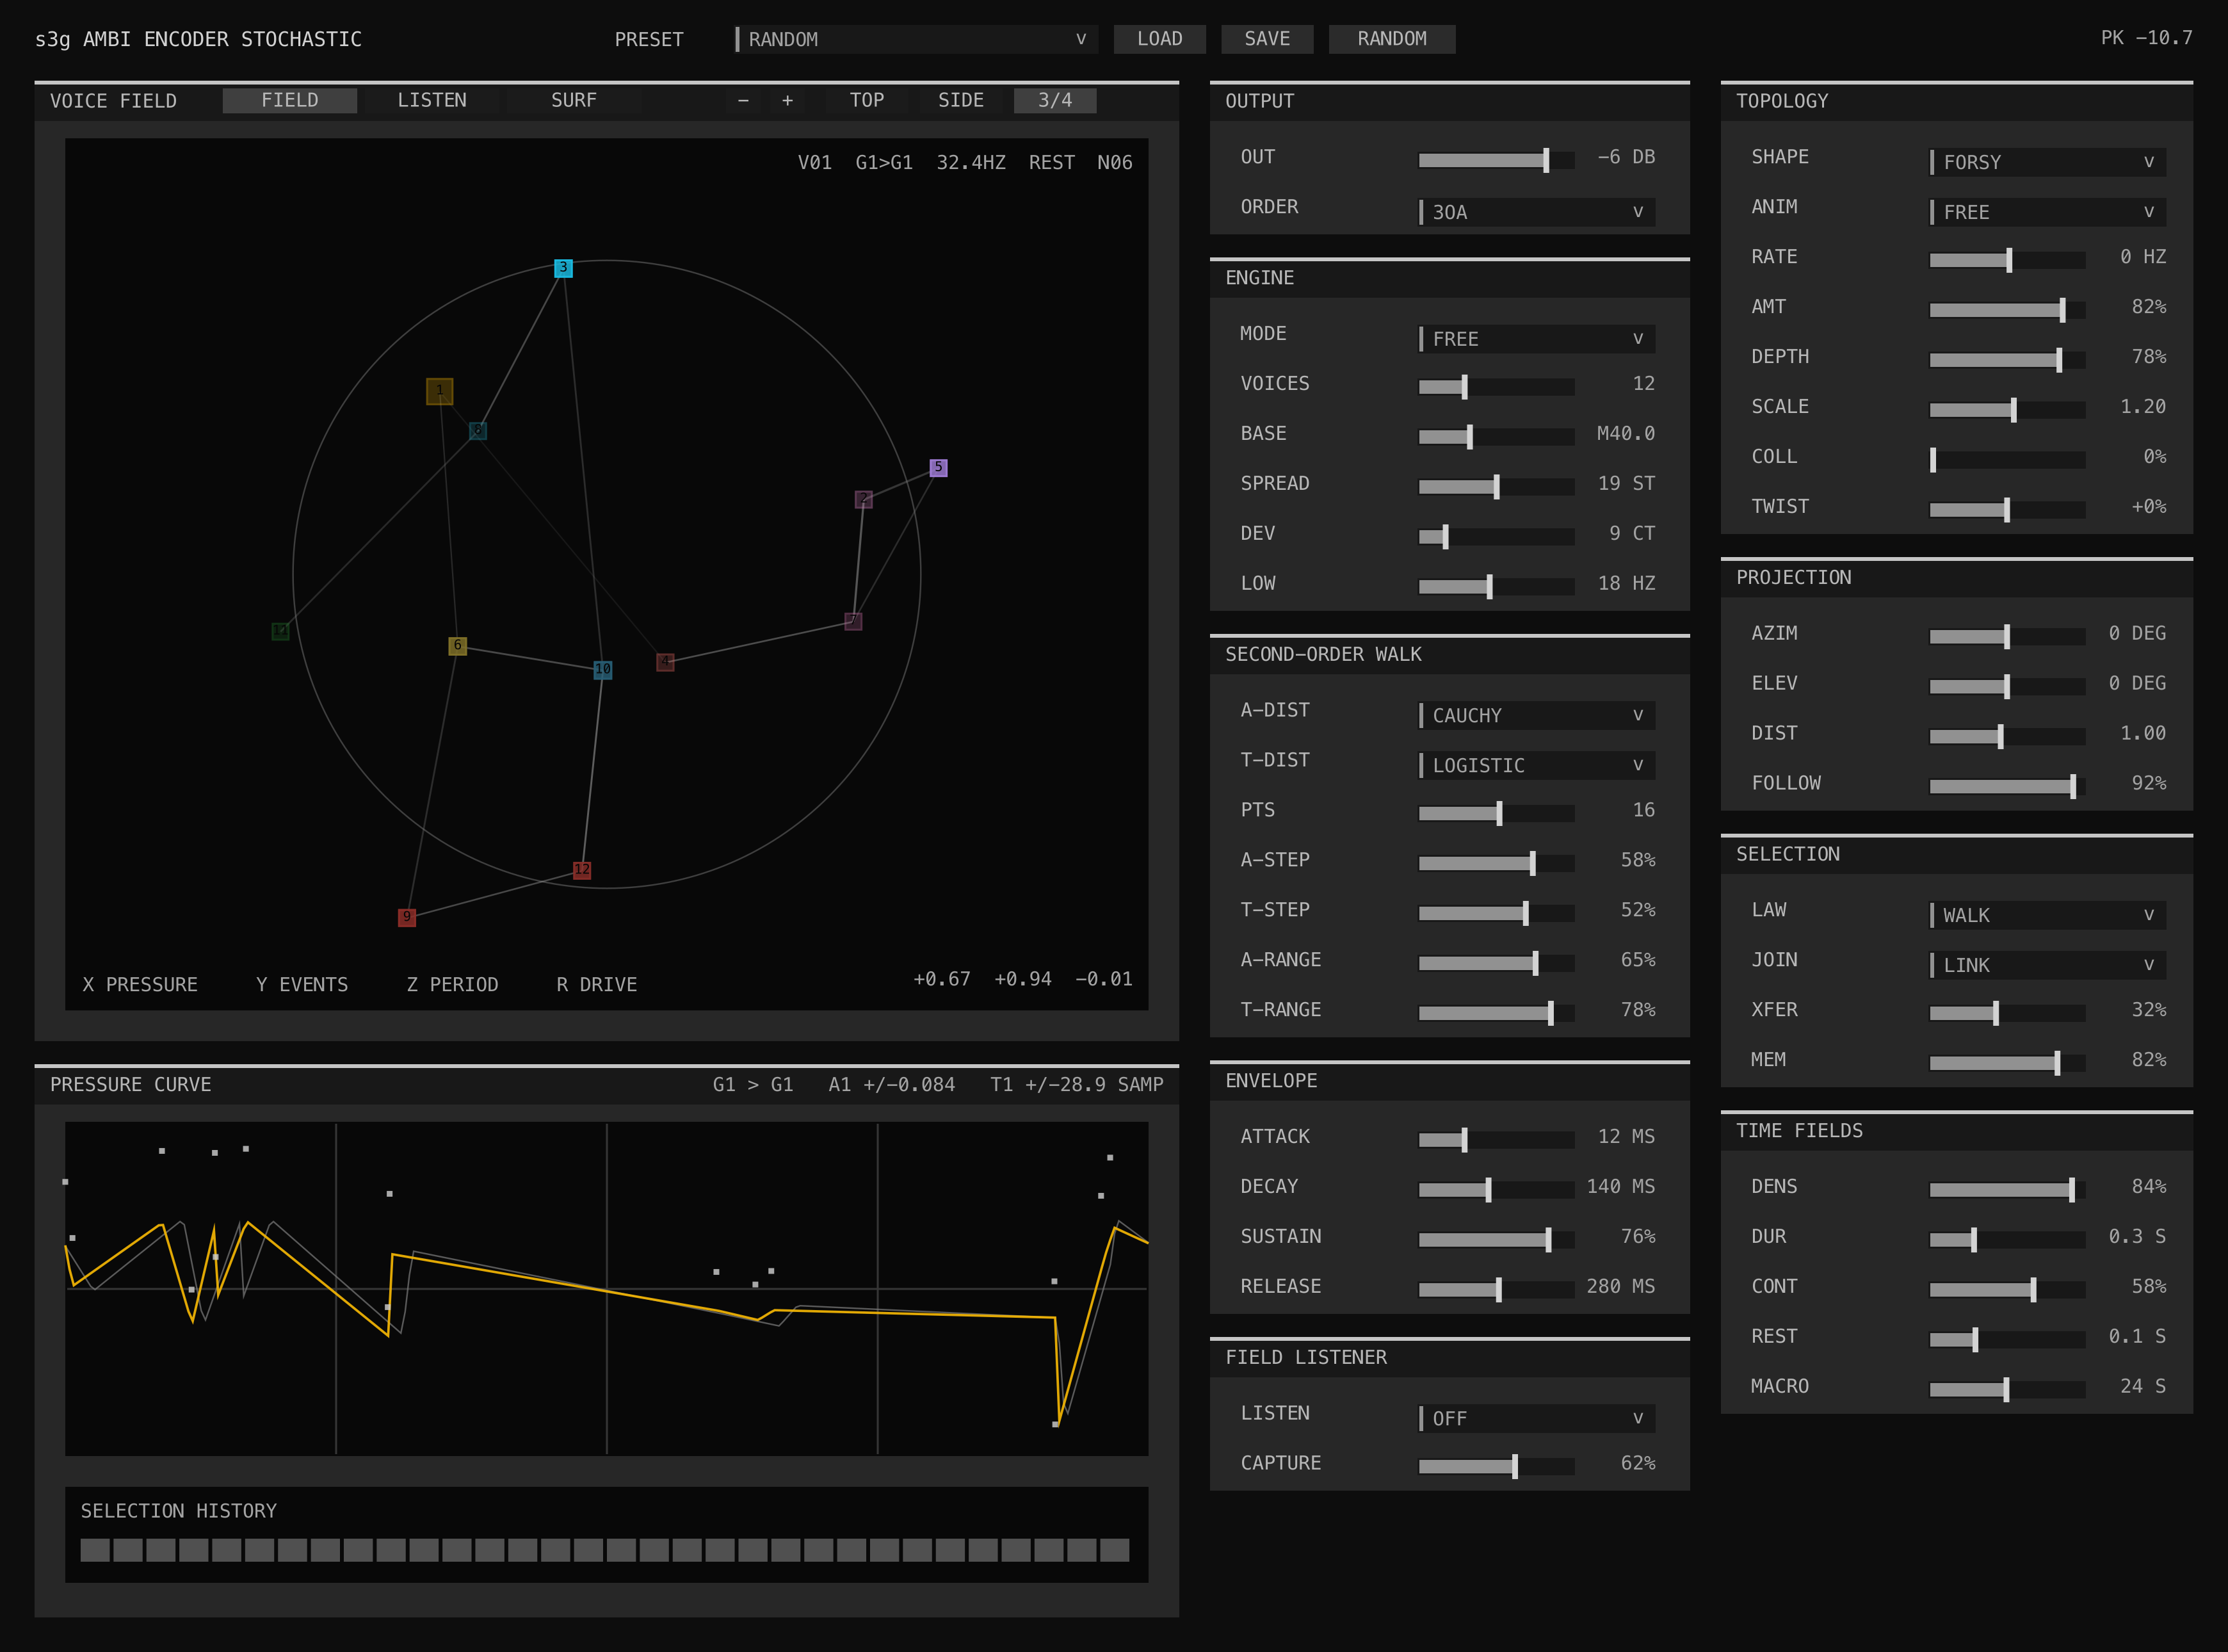
Task: Adjust the OUT level slider
Action: point(1497,160)
